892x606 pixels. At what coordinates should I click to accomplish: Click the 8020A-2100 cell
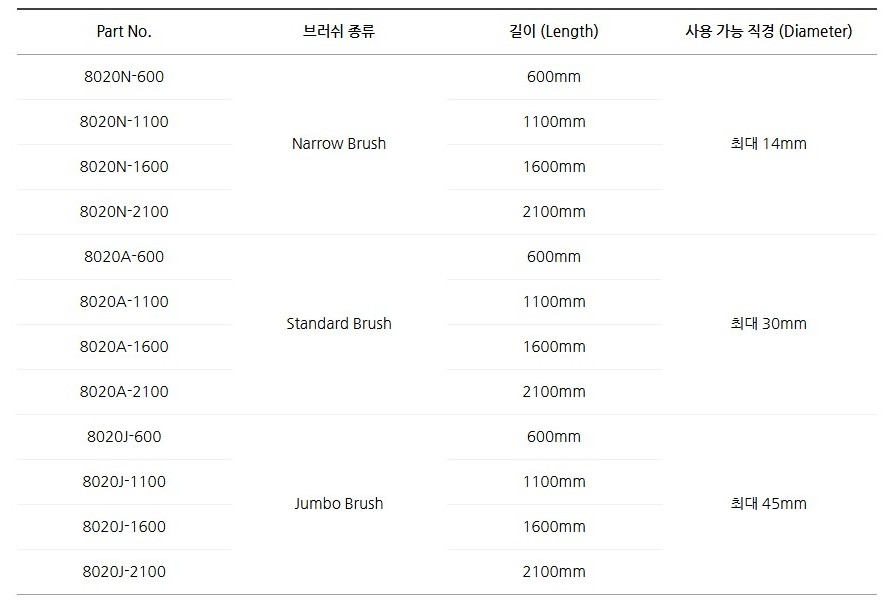tap(124, 392)
